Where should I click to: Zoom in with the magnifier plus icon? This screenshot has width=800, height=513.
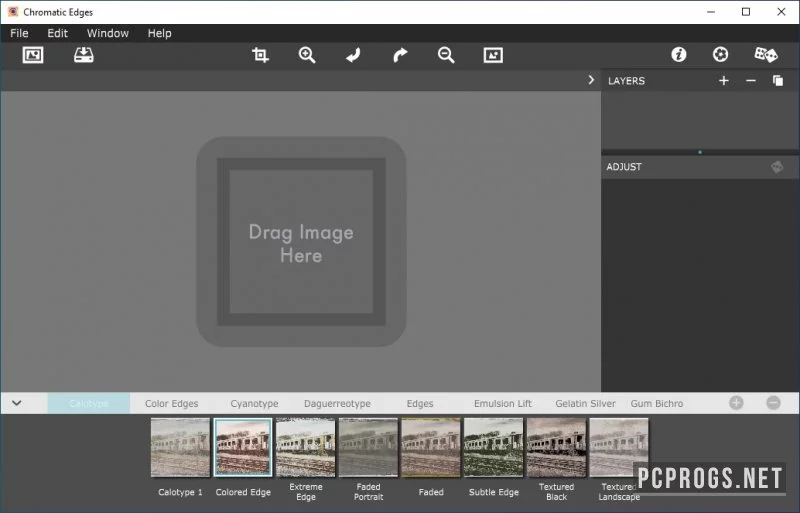coord(307,55)
